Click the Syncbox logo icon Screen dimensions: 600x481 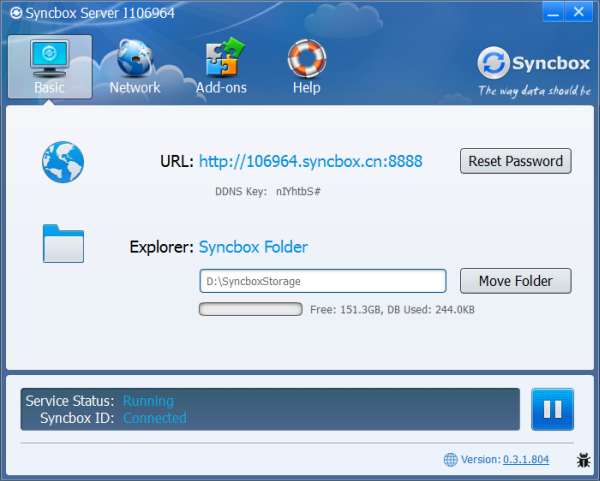click(x=493, y=63)
